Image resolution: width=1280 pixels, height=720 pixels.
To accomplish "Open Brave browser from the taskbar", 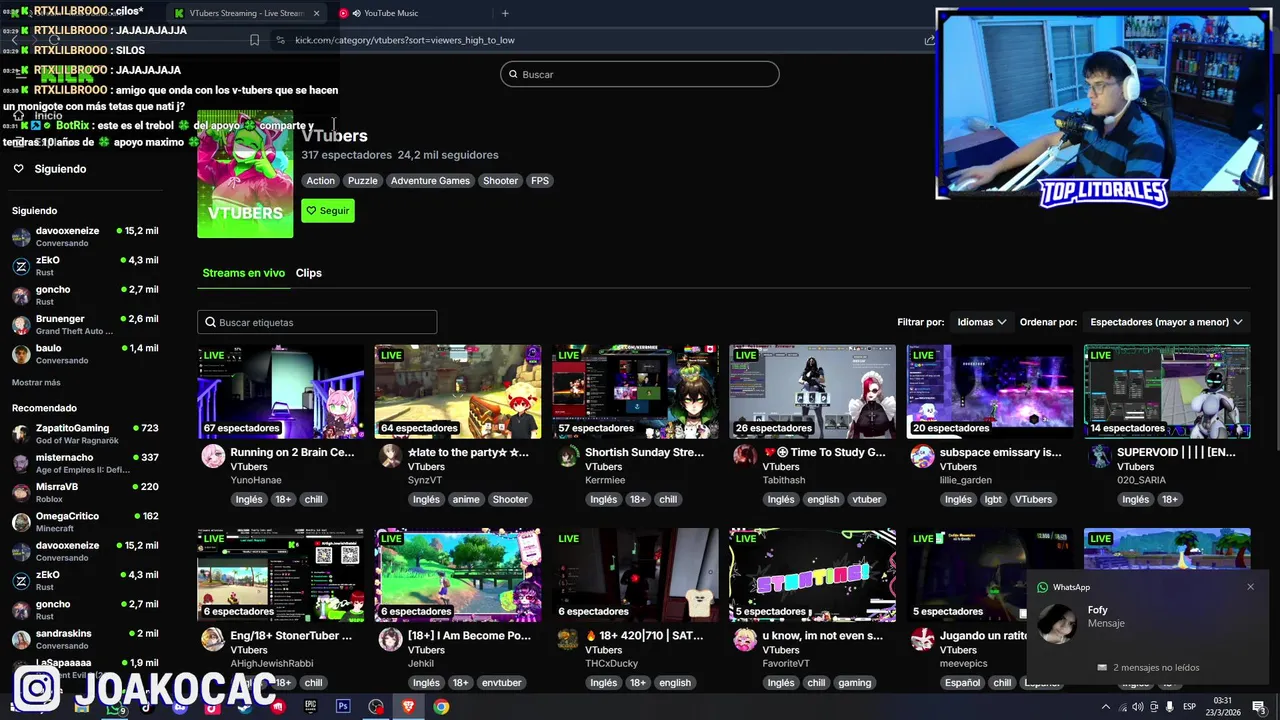I will pyautogui.click(x=408, y=707).
